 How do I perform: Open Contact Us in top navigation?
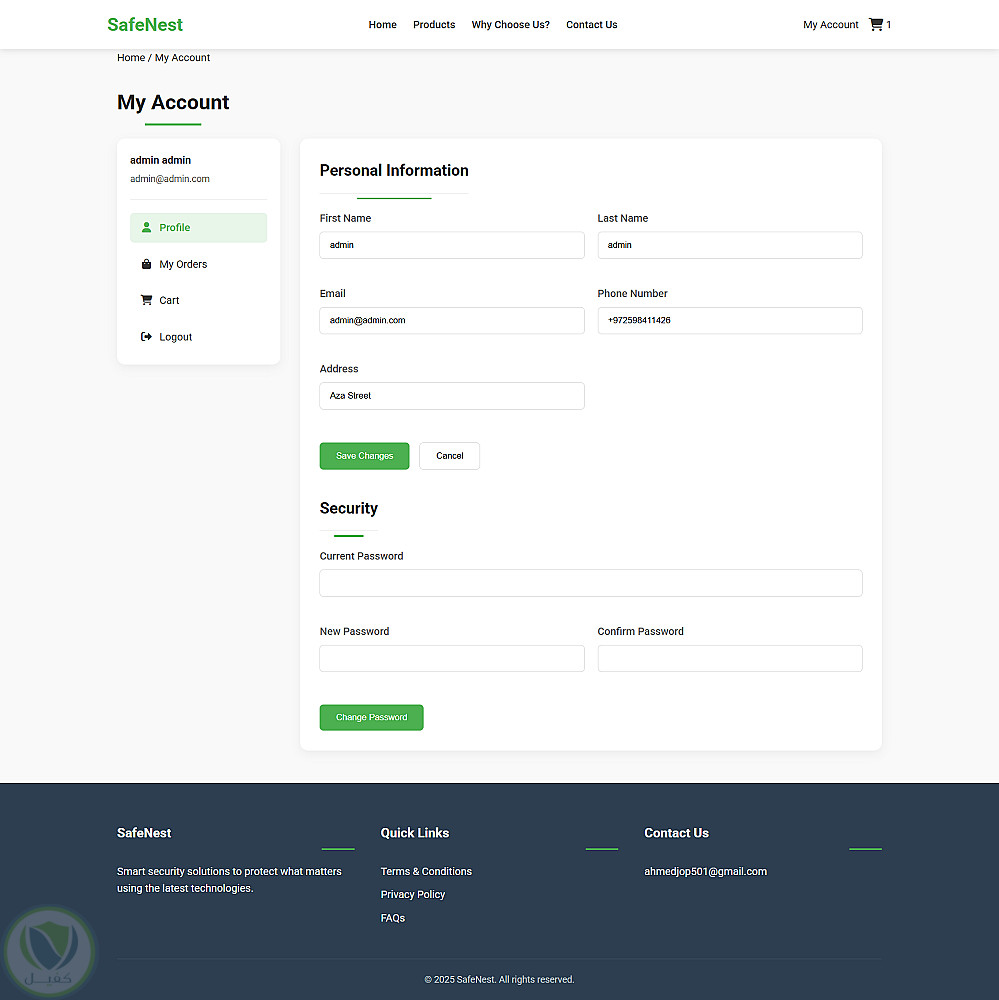click(x=591, y=24)
